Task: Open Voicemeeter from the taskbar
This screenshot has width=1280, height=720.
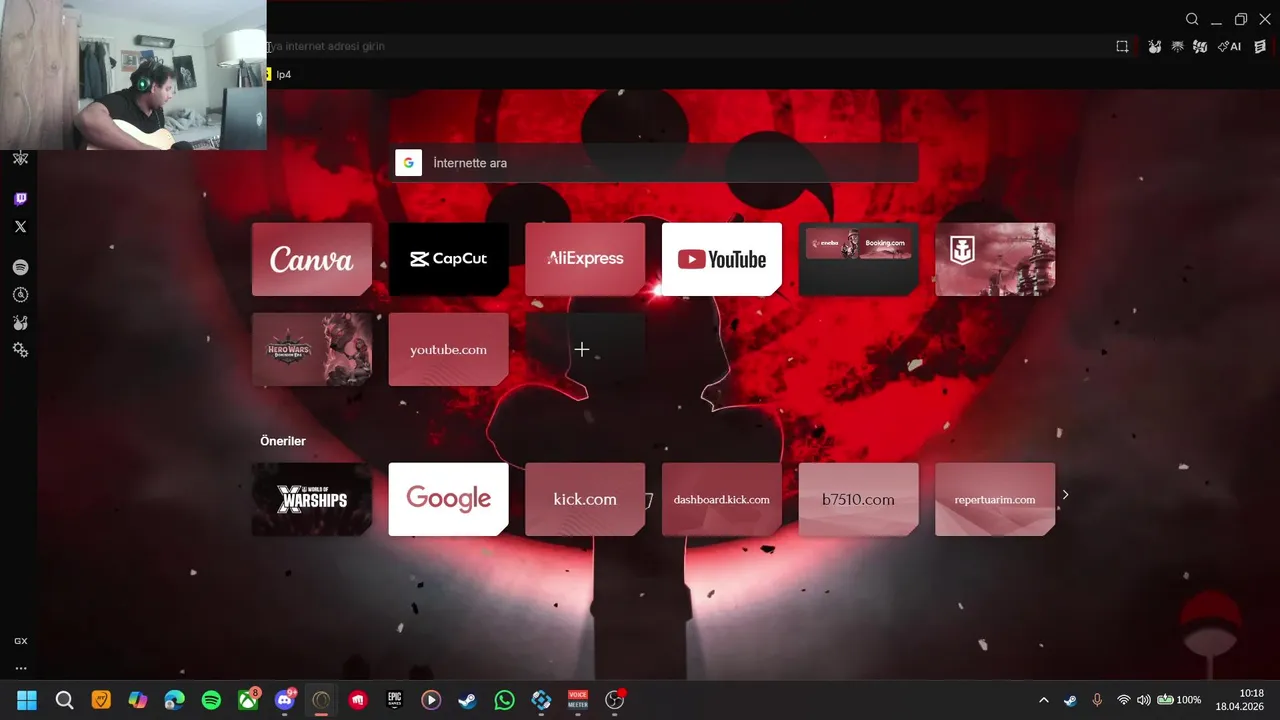Action: pos(578,700)
